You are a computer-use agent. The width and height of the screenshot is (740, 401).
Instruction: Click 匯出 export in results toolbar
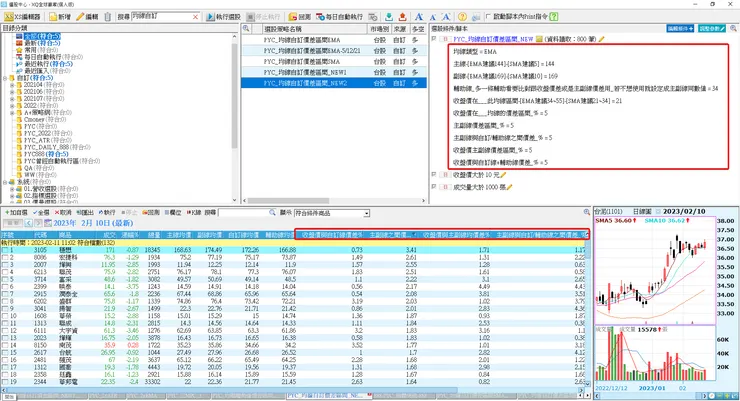click(x=85, y=213)
